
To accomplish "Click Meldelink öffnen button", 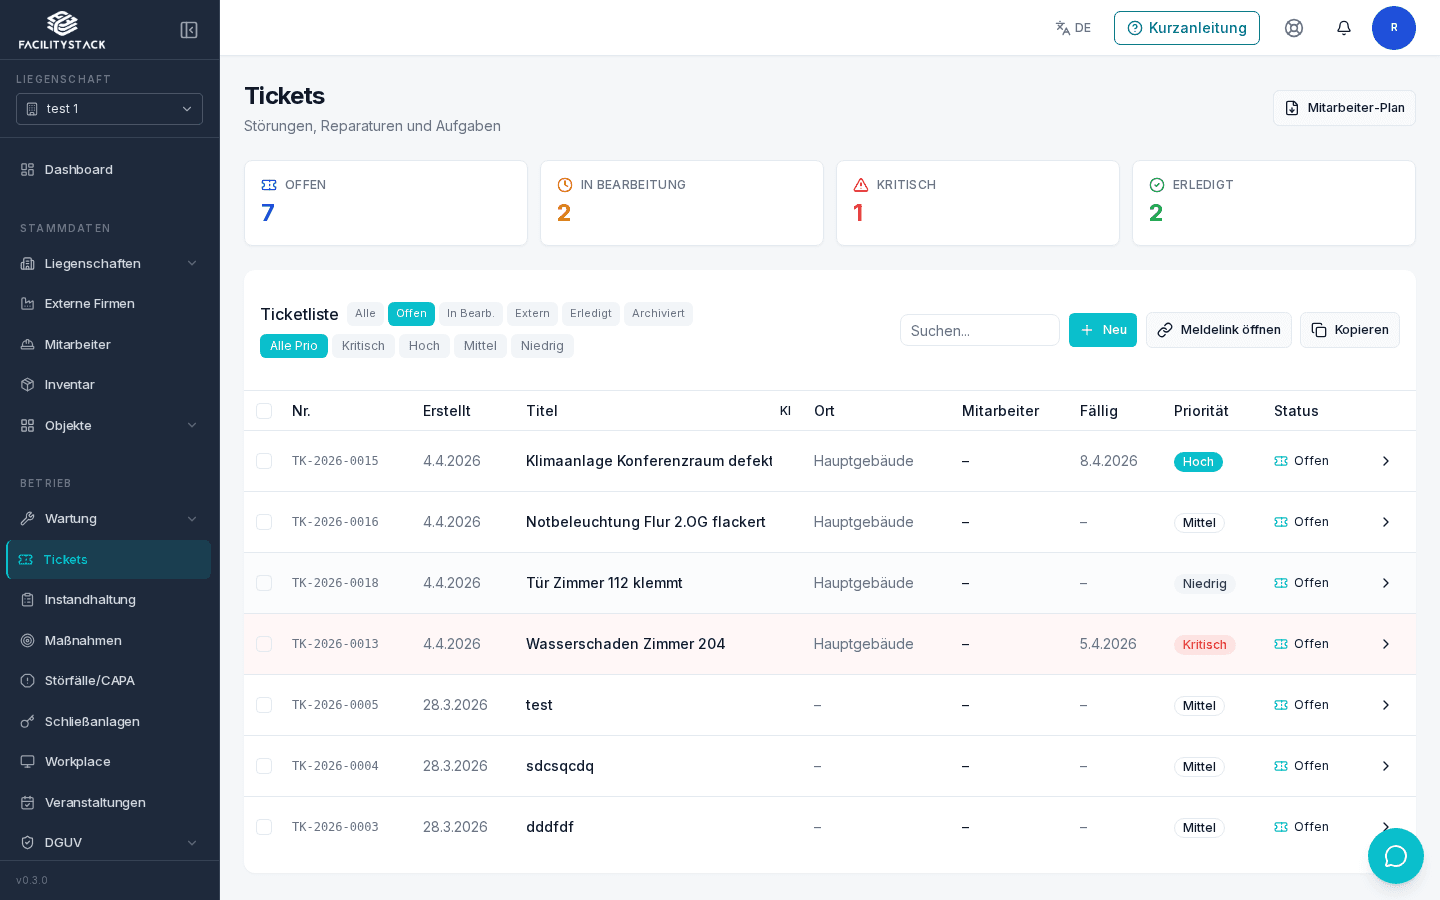I will click(x=1219, y=330).
